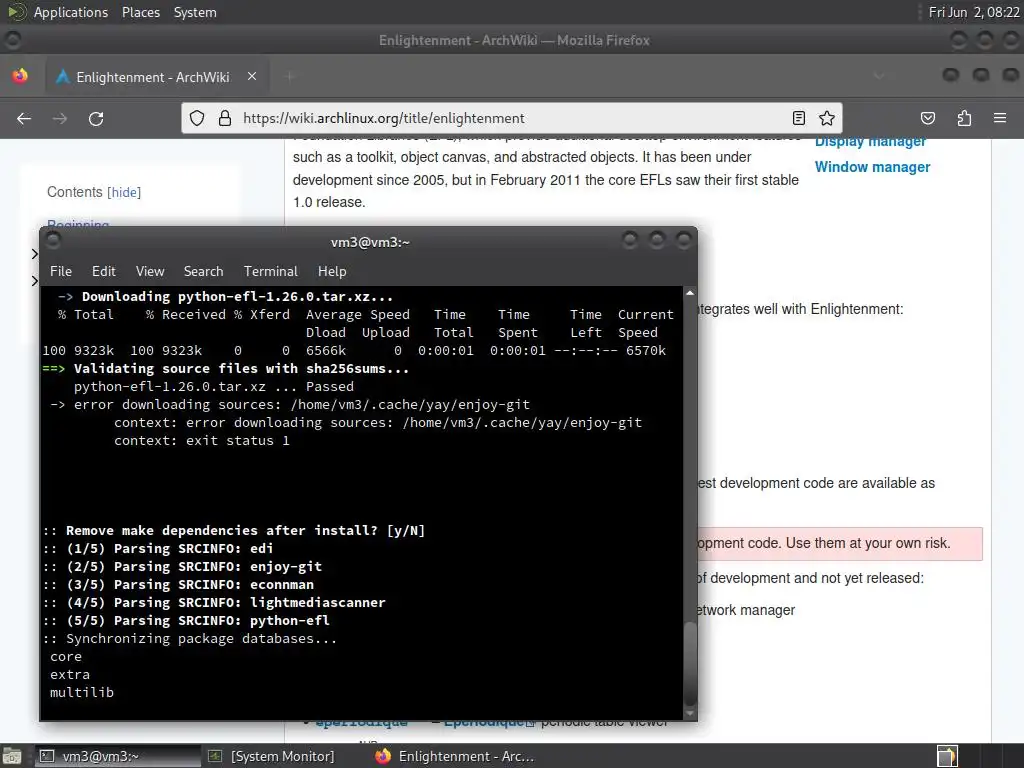Hide the Contents sidebar via [hide]
The height and width of the screenshot is (768, 1024).
[x=124, y=192]
